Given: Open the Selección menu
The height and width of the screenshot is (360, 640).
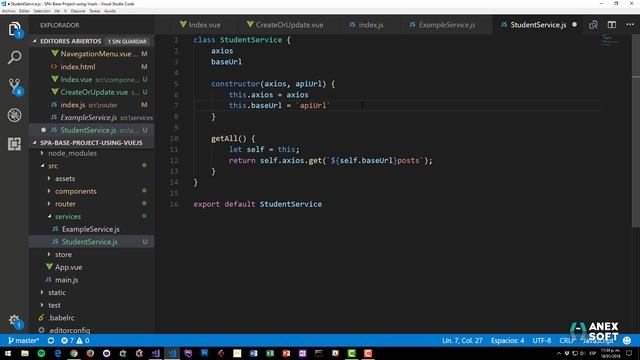Looking at the screenshot, I should click(42, 11).
